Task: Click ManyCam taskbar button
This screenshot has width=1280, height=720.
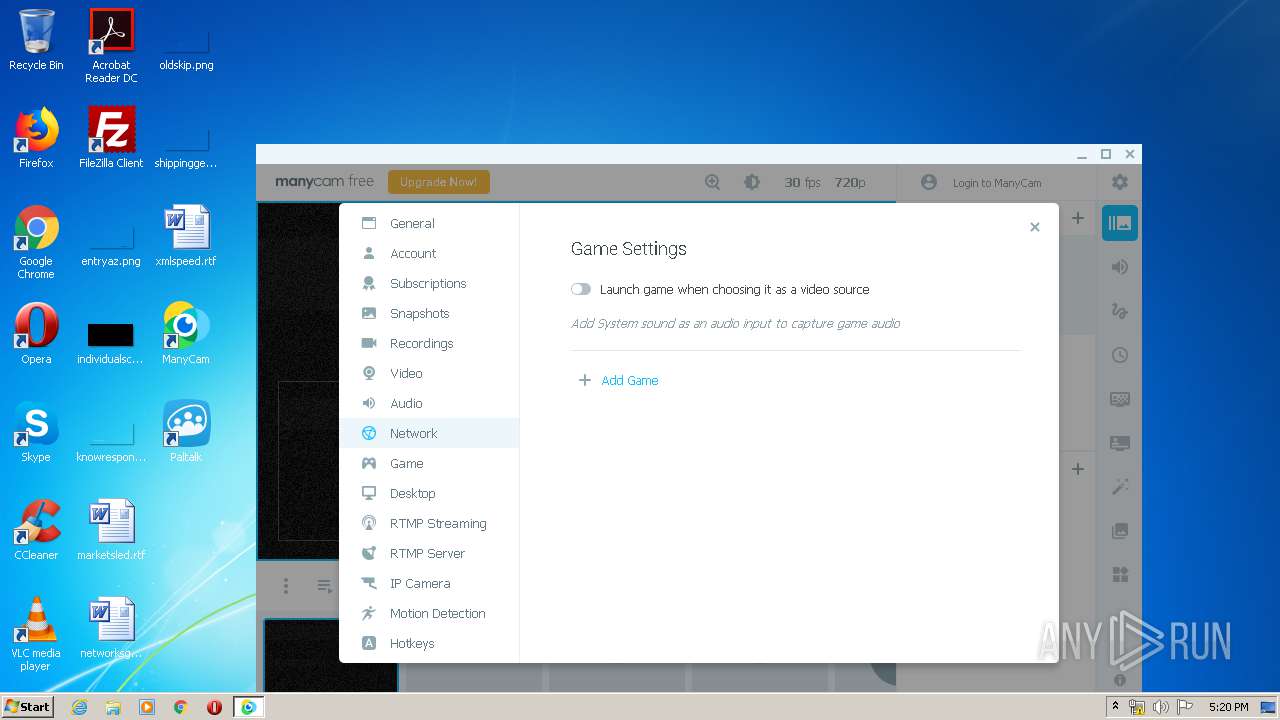Action: pyautogui.click(x=248, y=707)
